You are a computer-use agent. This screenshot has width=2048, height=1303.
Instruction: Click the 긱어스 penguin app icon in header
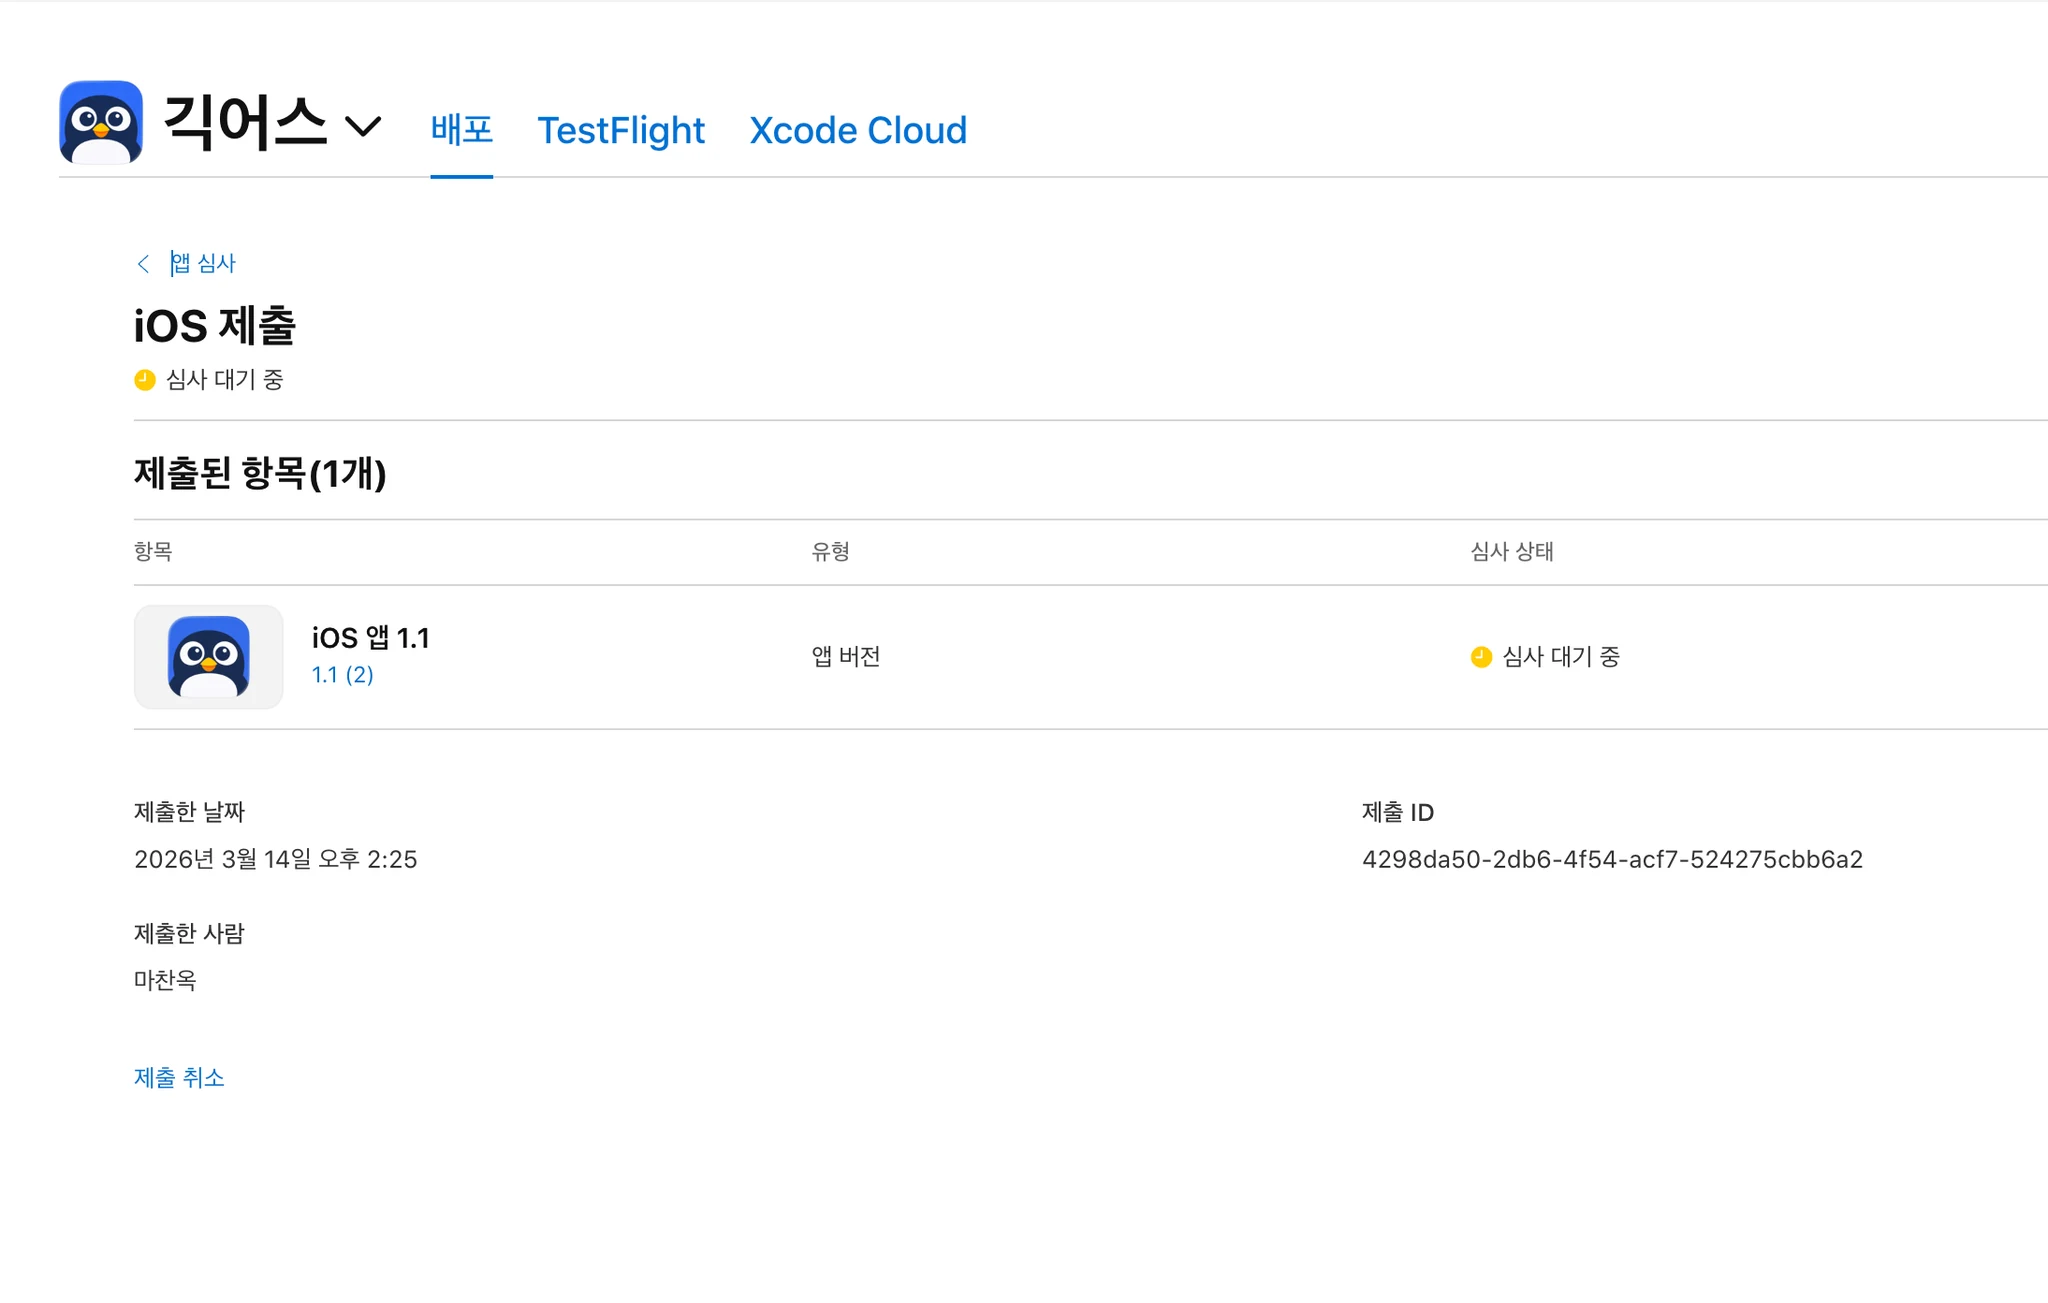coord(101,122)
